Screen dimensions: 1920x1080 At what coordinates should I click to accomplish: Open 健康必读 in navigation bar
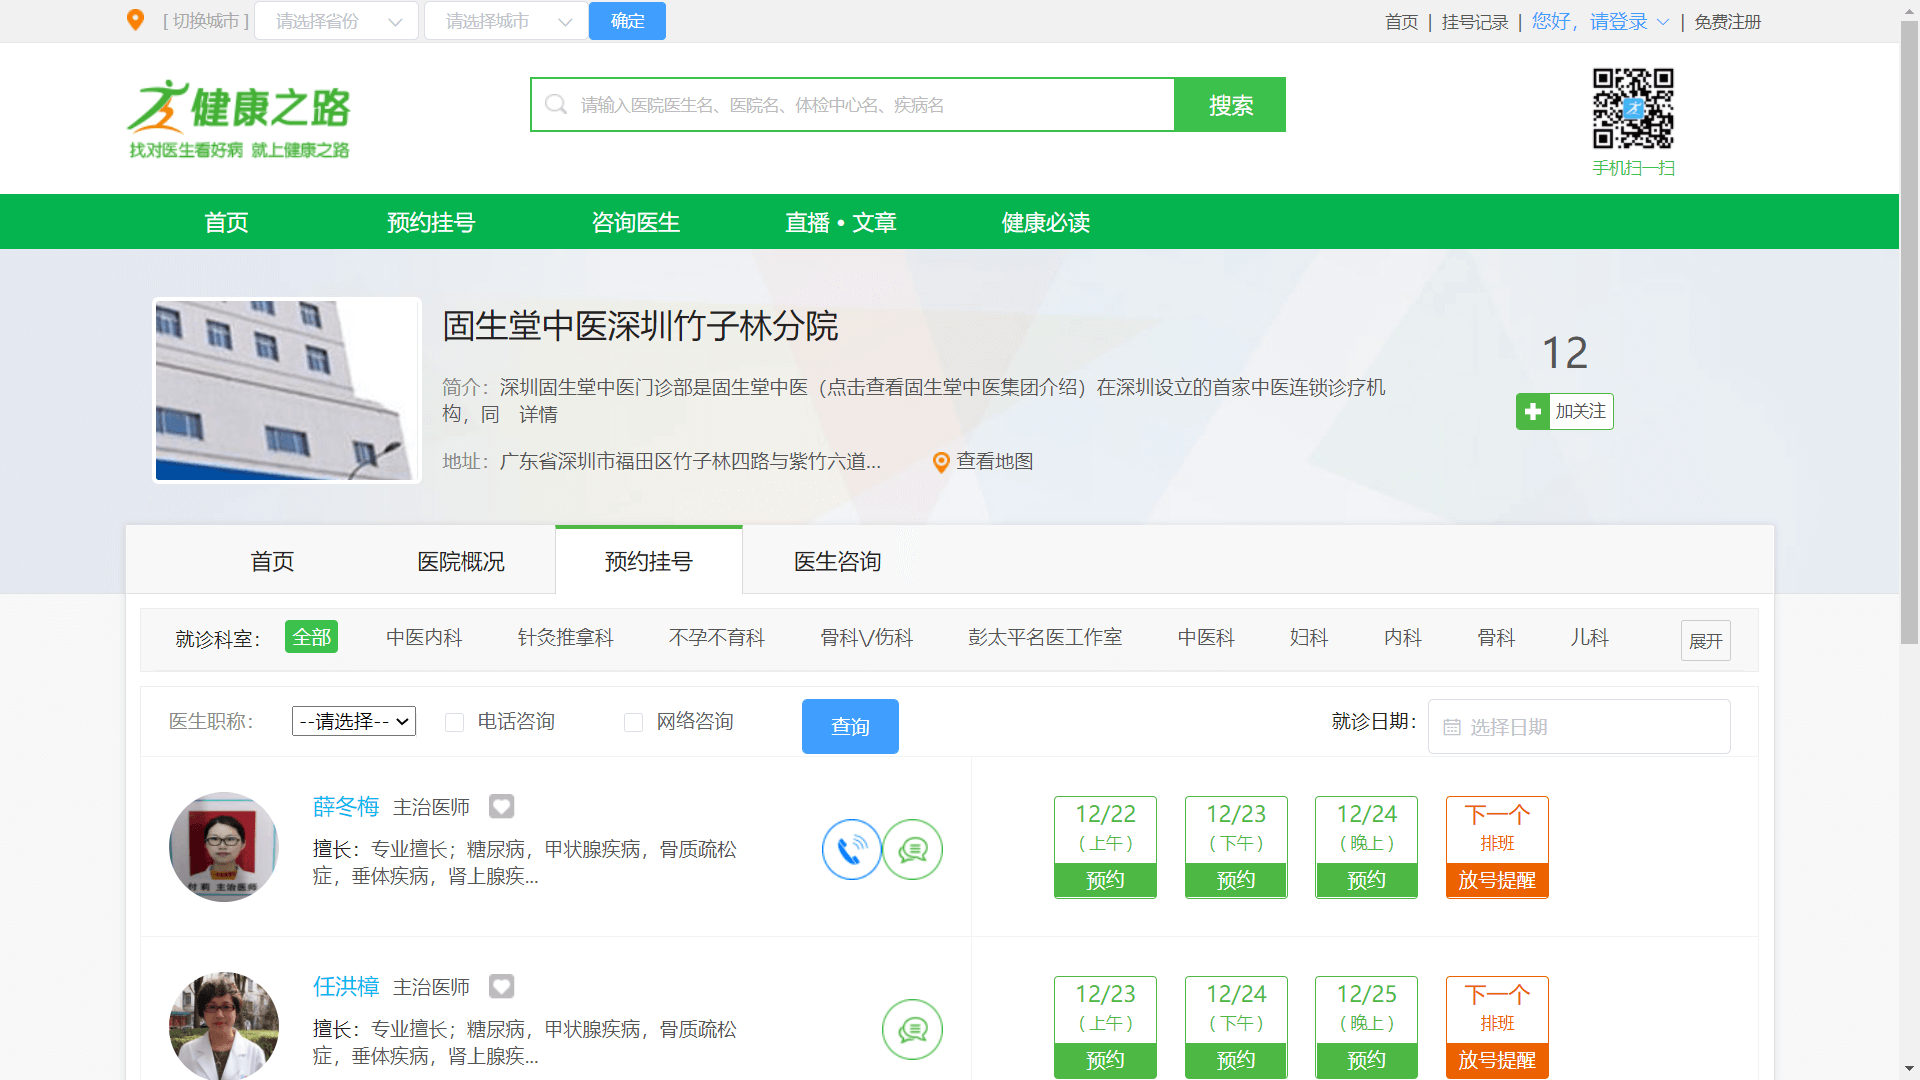(1046, 222)
